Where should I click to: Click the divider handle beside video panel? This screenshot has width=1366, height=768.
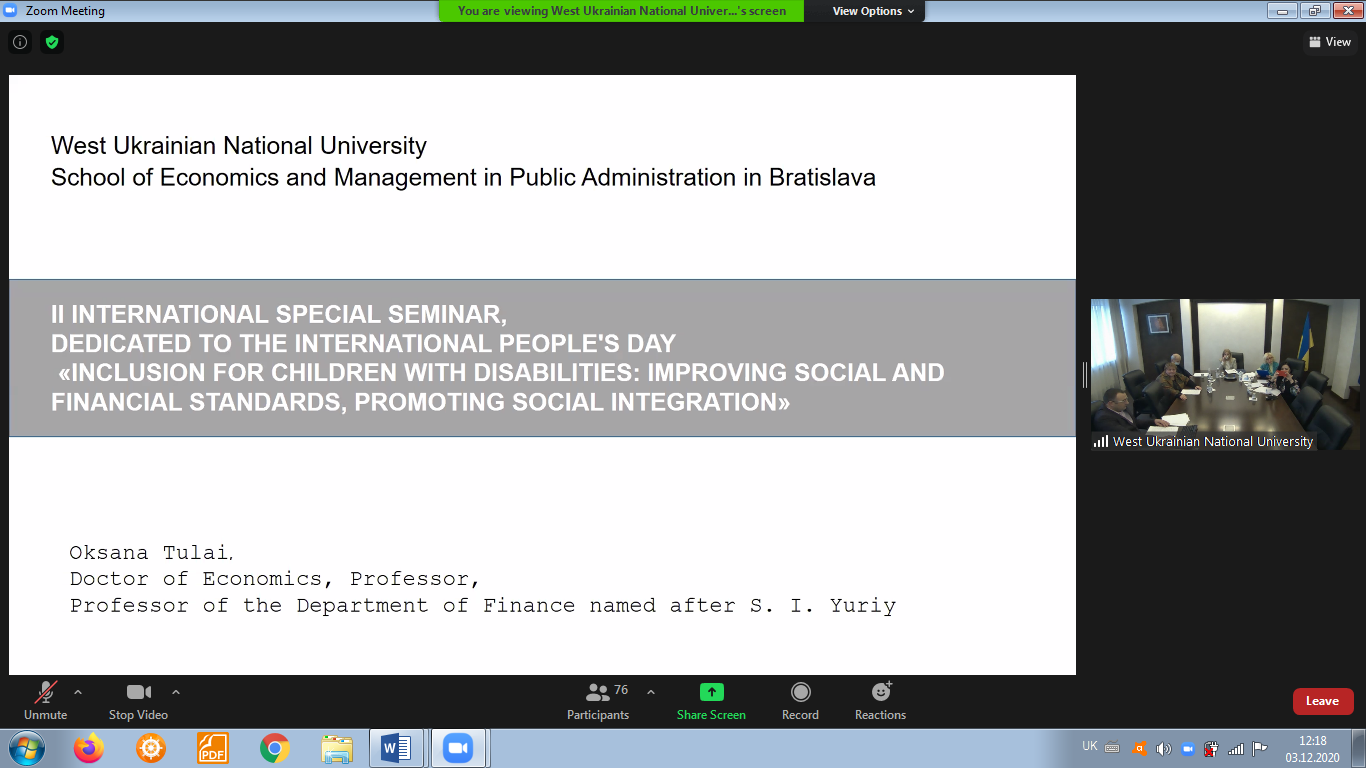click(x=1084, y=374)
